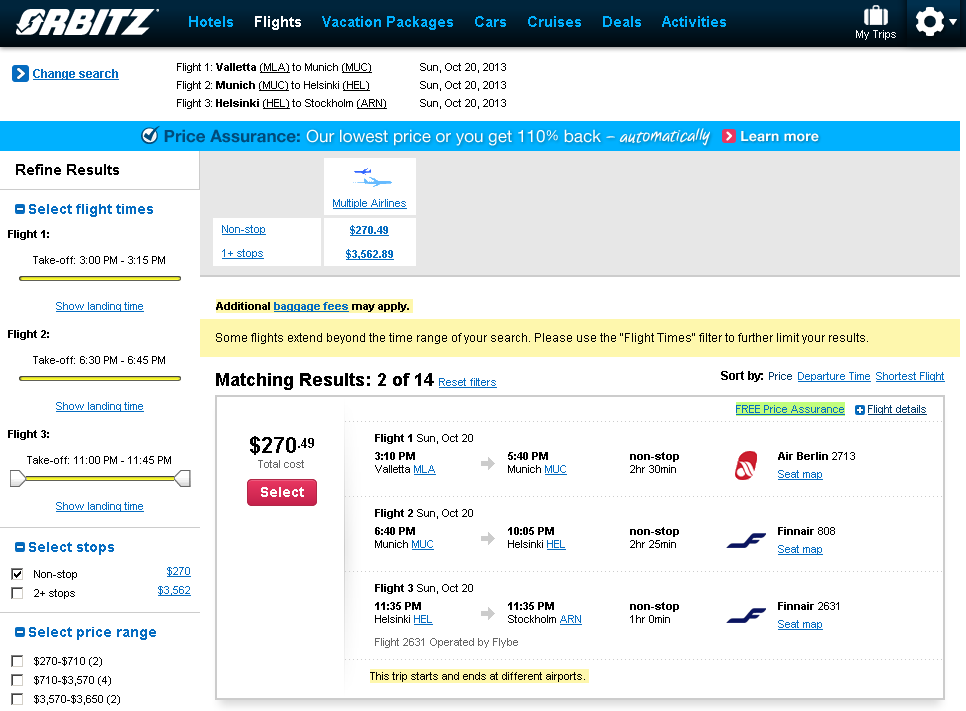Sort results by Departure Time

(833, 377)
